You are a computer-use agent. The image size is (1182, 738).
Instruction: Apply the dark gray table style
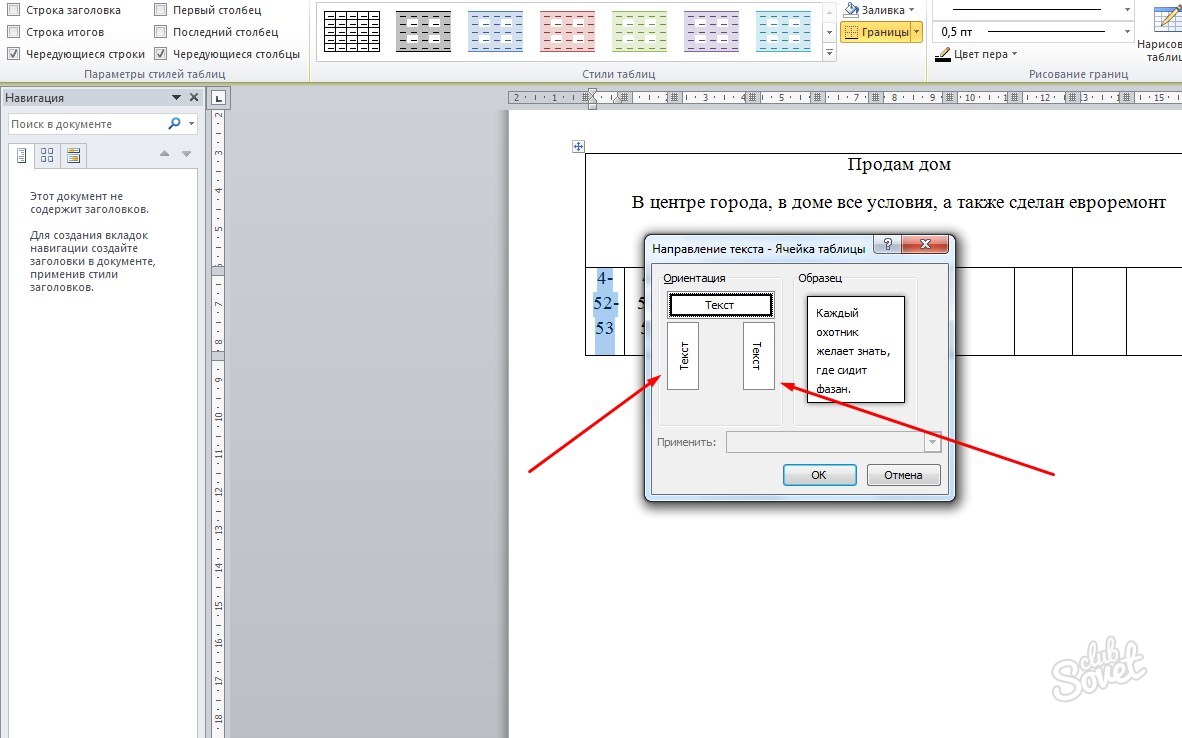point(424,32)
